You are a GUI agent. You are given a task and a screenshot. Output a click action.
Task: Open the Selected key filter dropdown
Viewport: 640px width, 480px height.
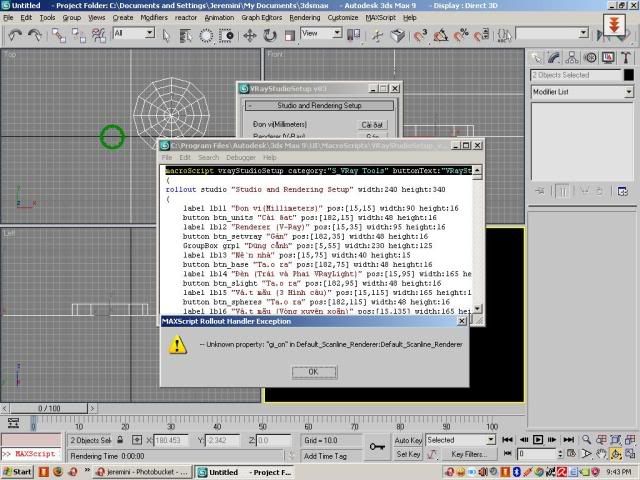(x=491, y=440)
